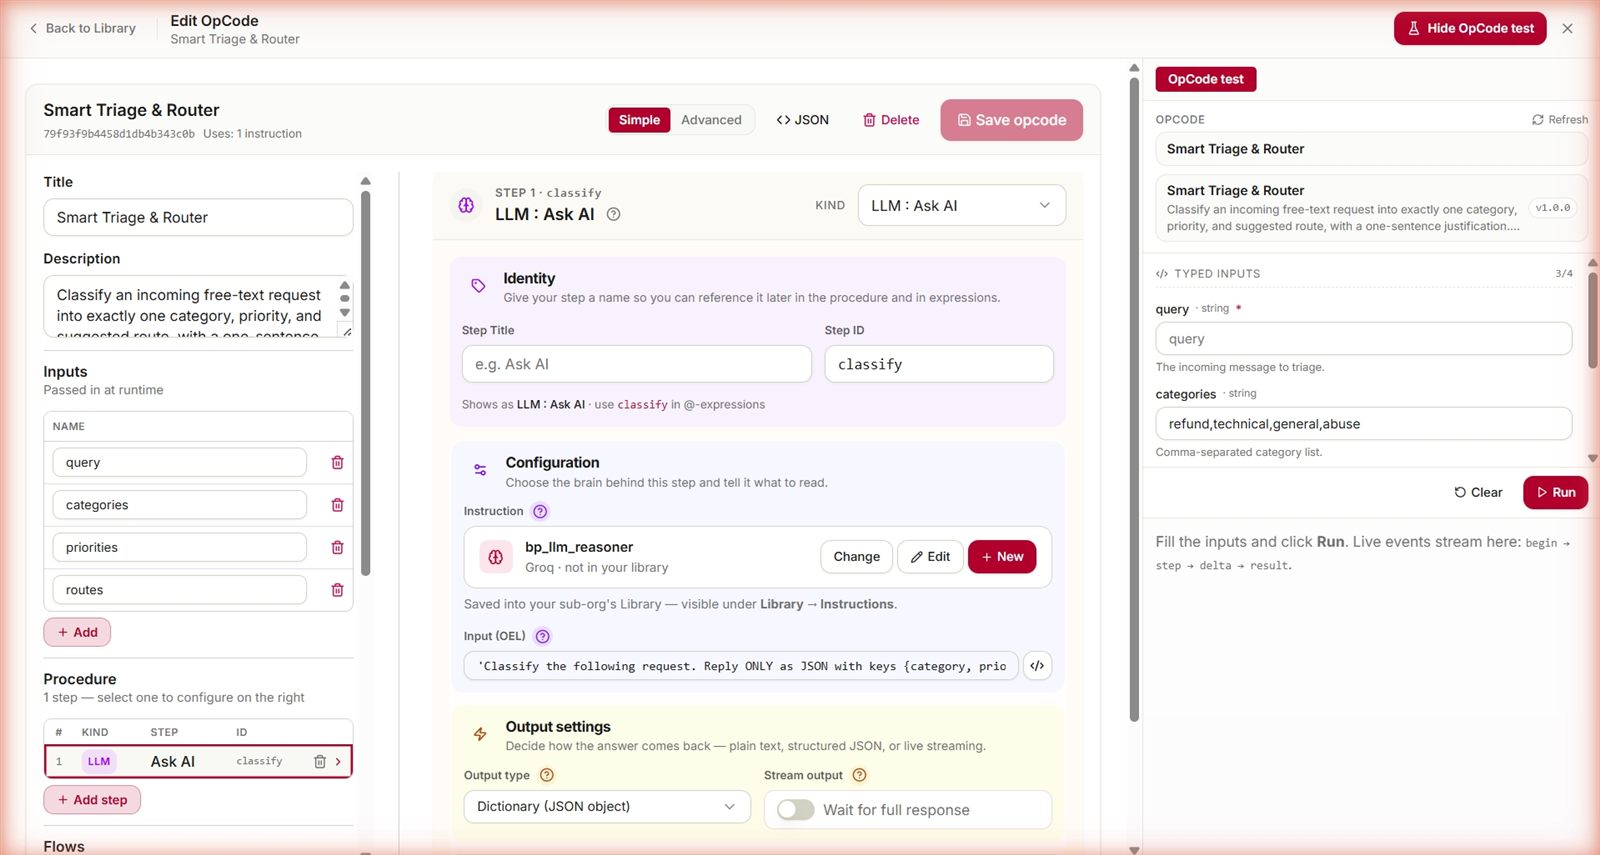Click the v1.0.0 version badge
Viewport: 1600px width, 855px height.
pyautogui.click(x=1553, y=208)
